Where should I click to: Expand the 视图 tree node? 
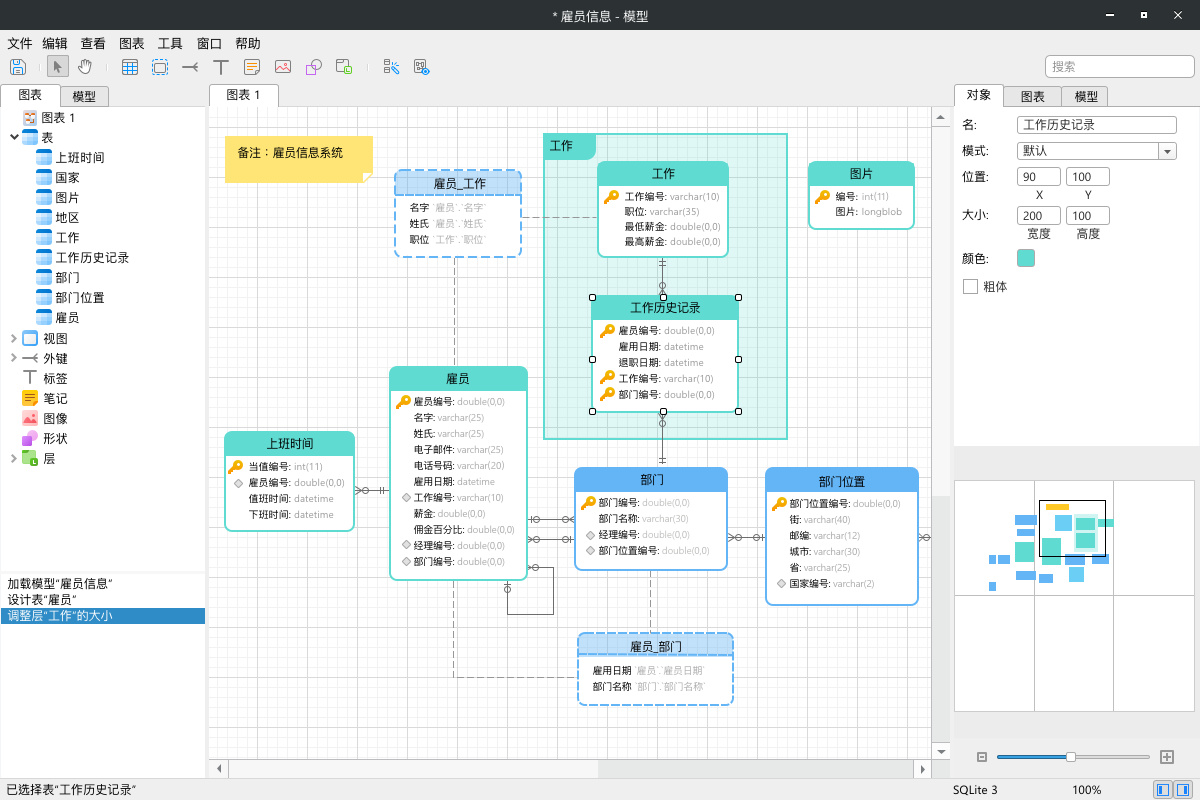coord(14,338)
